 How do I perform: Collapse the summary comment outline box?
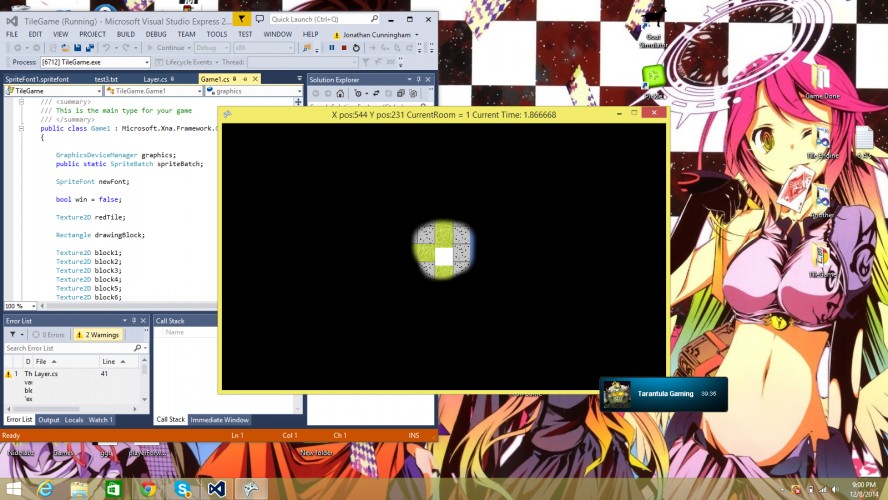click(x=22, y=102)
